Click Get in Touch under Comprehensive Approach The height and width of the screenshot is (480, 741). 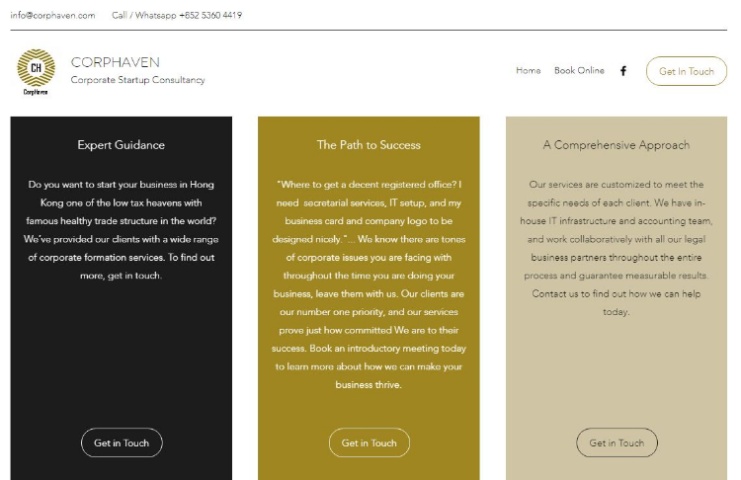617,443
